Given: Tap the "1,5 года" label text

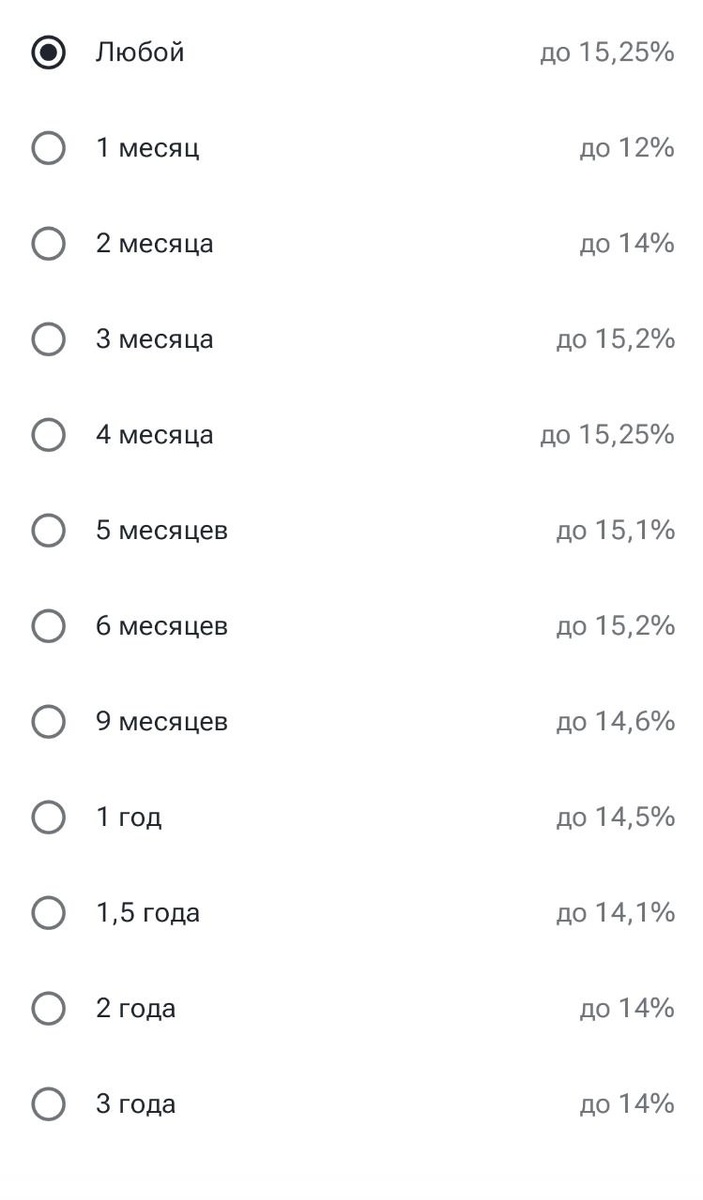Looking at the screenshot, I should click(148, 913).
